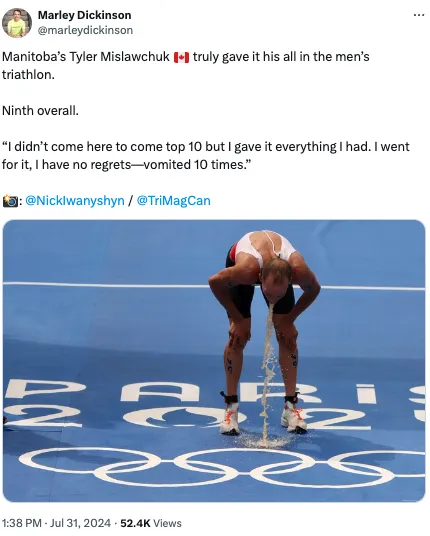The height and width of the screenshot is (536, 430).
Task: Click Marley Dickinson's profile avatar
Action: tap(17, 23)
